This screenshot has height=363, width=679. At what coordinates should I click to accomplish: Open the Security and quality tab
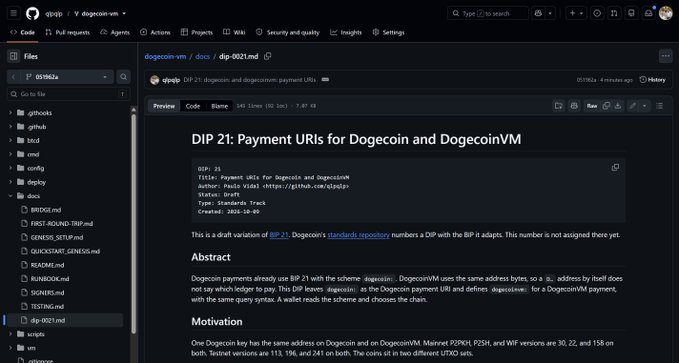click(x=288, y=32)
